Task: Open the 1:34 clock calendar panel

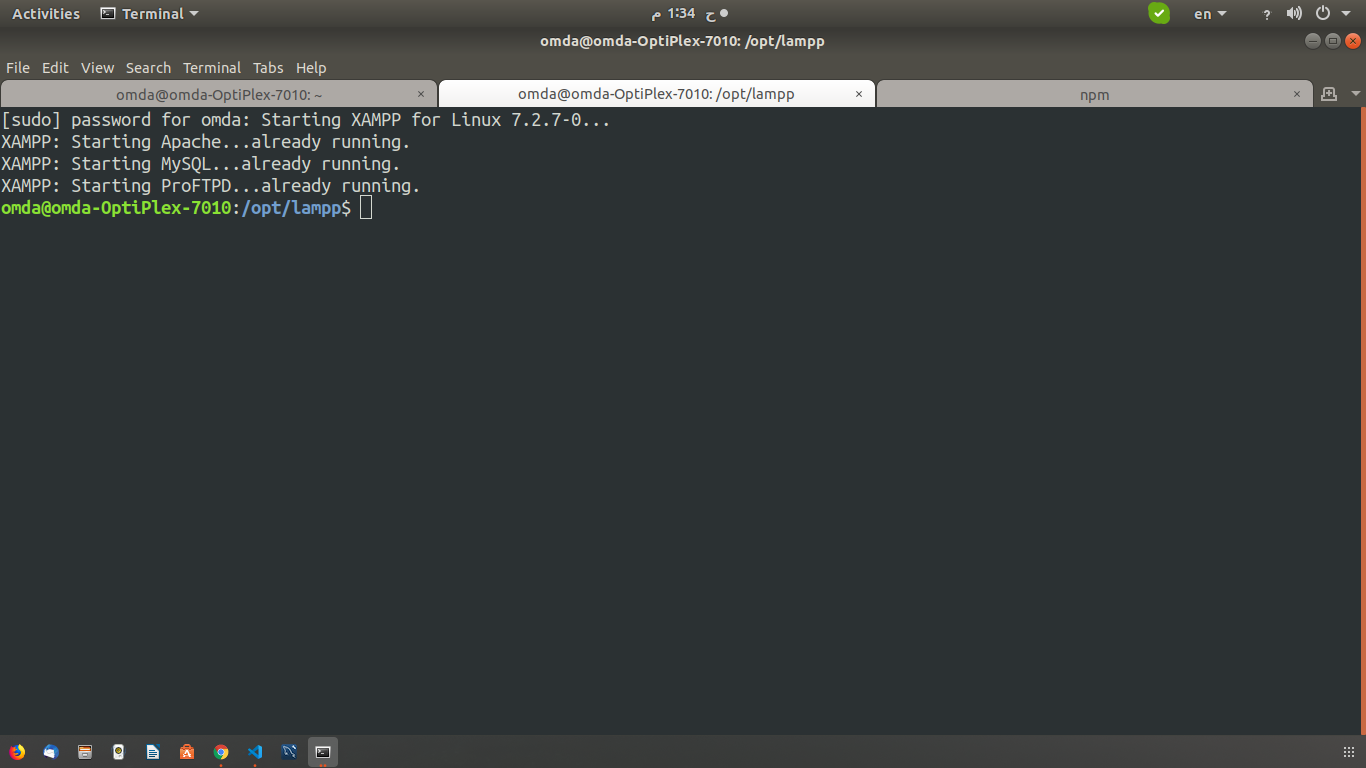Action: click(689, 14)
